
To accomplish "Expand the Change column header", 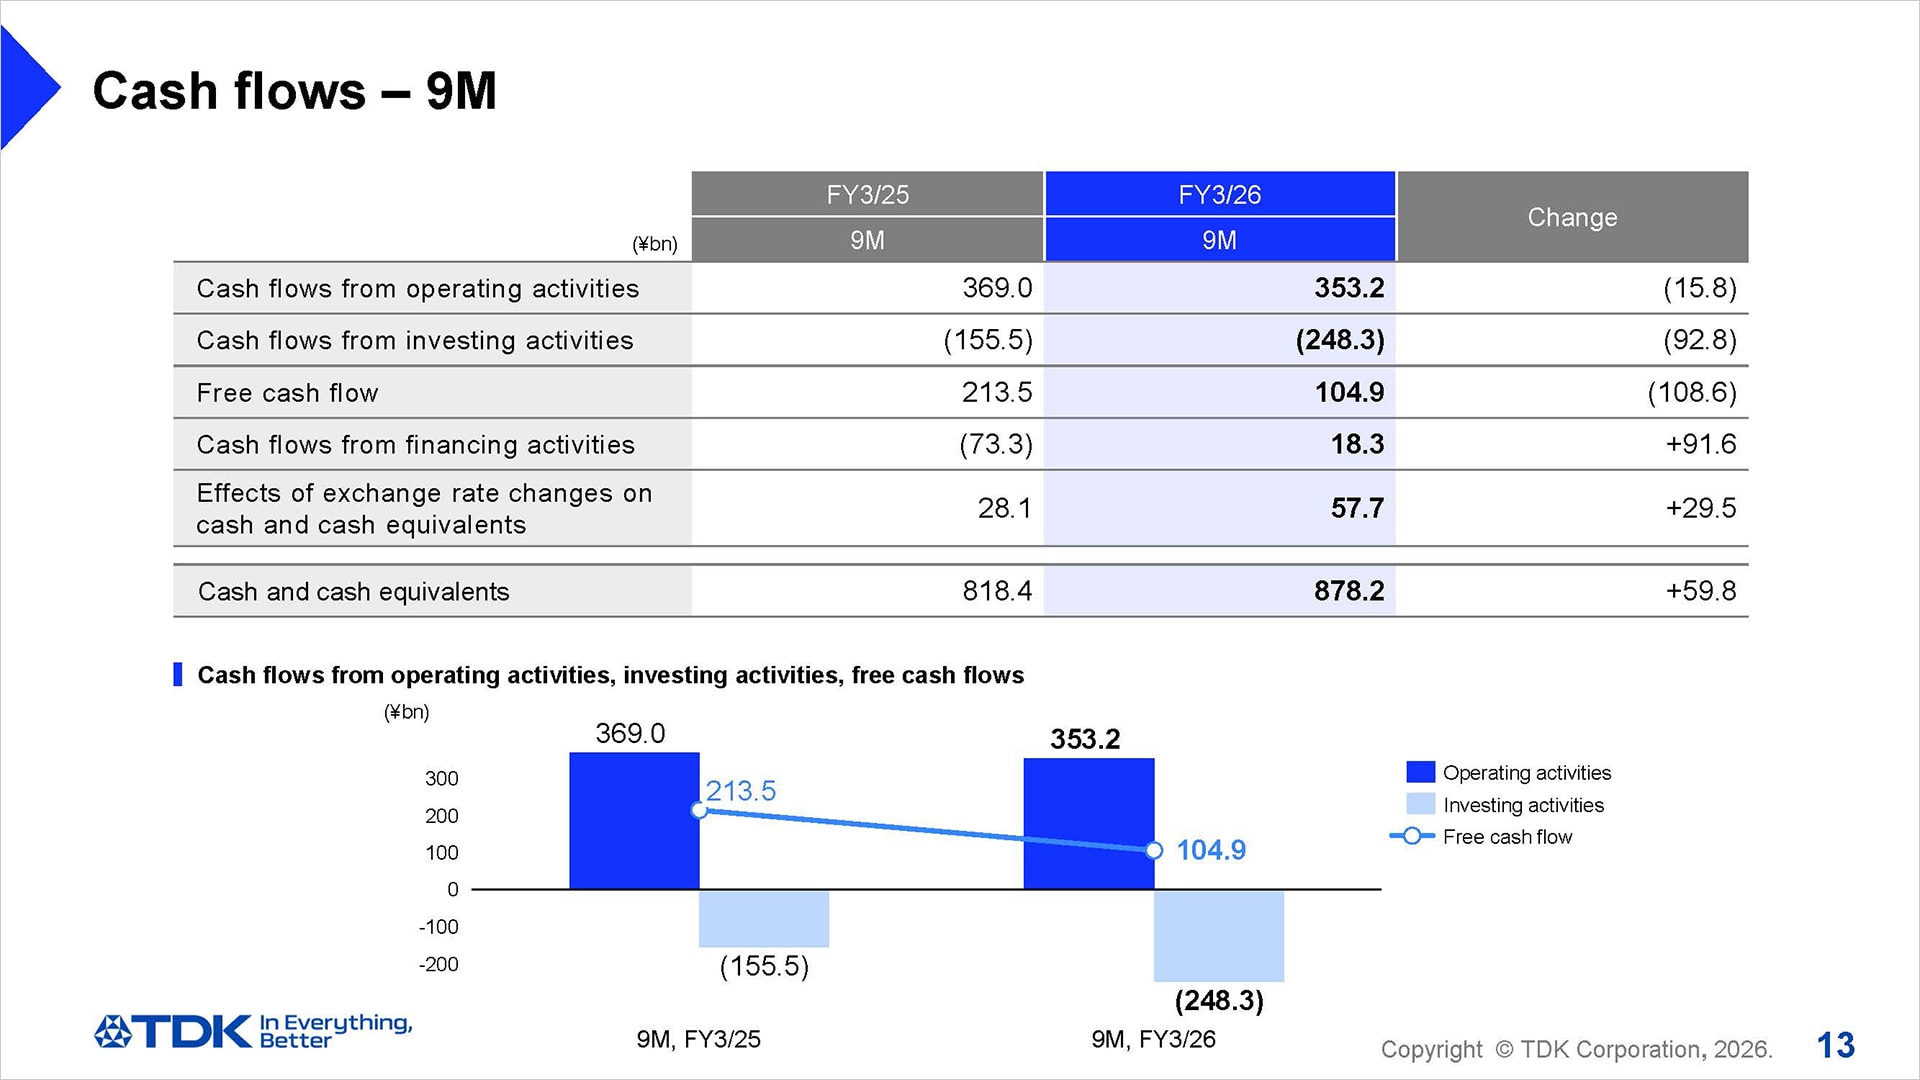I will coord(1572,217).
